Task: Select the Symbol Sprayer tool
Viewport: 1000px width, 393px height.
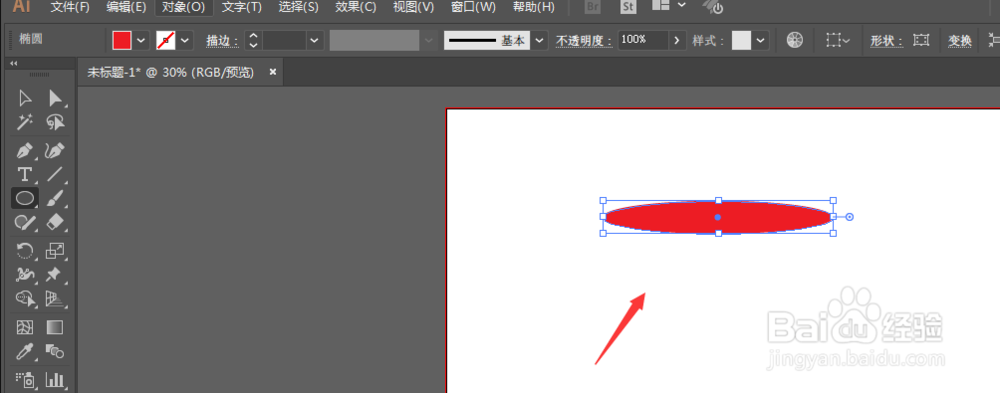Action: coord(25,380)
